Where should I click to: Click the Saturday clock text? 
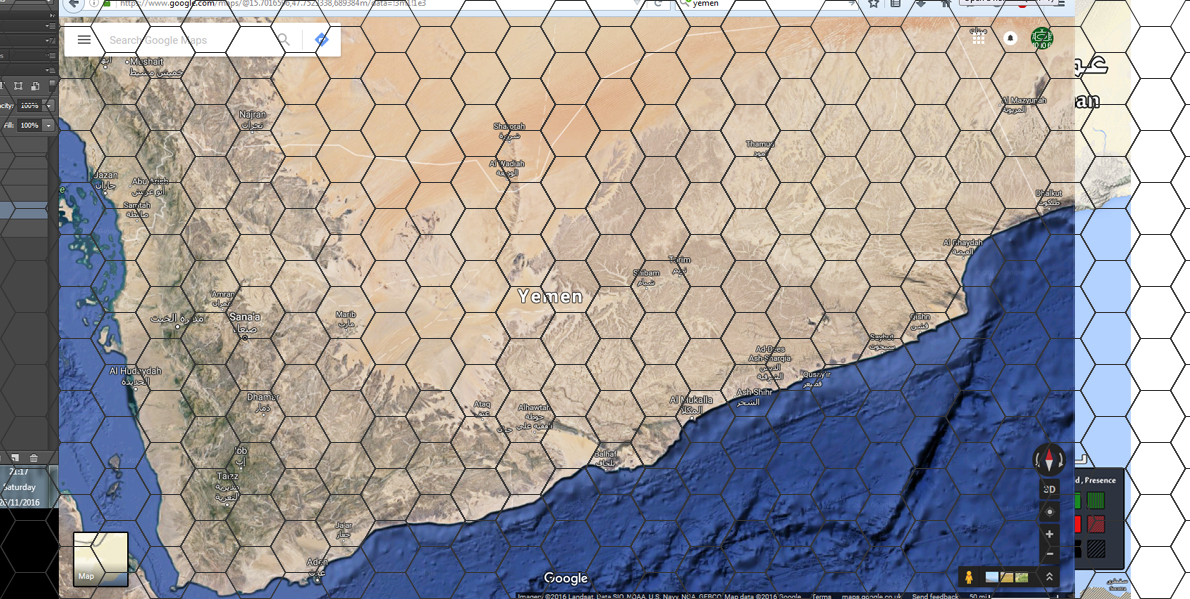(19, 487)
